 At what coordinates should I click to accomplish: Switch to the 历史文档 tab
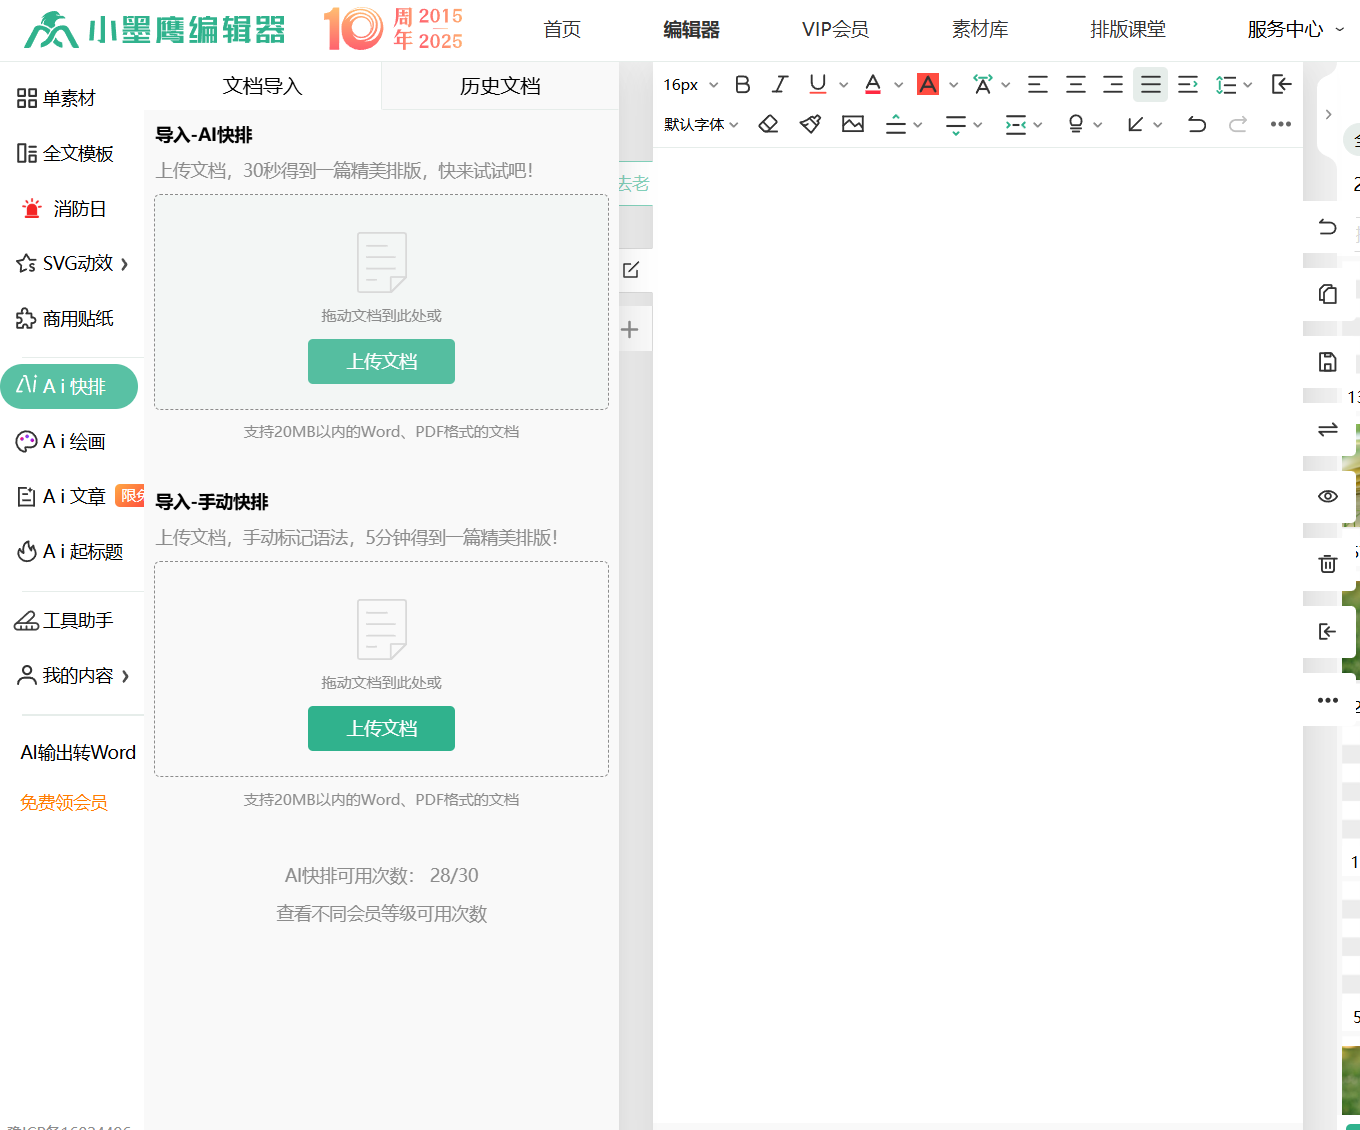pyautogui.click(x=500, y=86)
